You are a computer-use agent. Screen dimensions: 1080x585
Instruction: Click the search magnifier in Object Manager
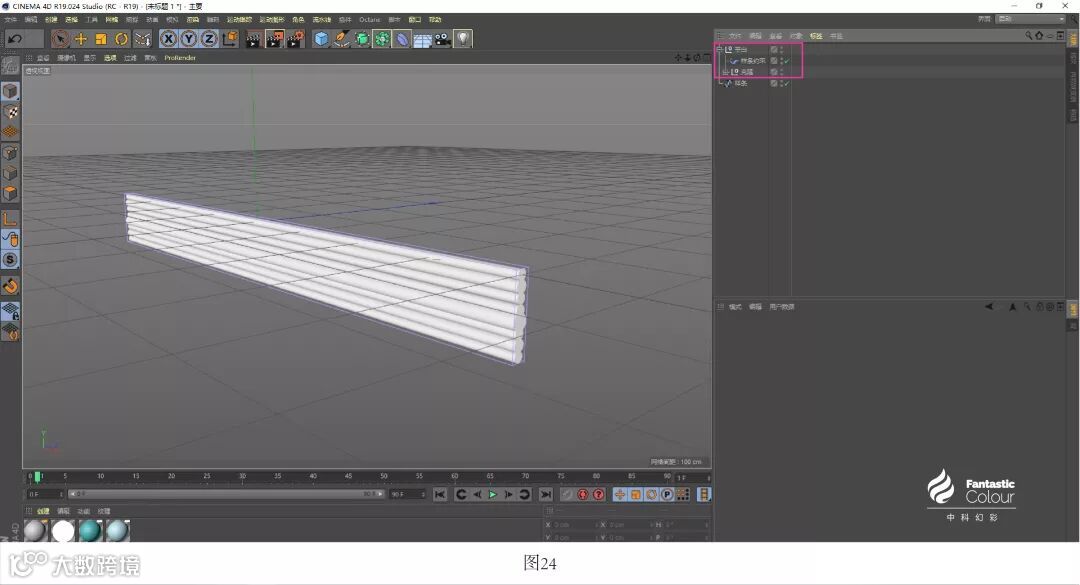[1028, 35]
